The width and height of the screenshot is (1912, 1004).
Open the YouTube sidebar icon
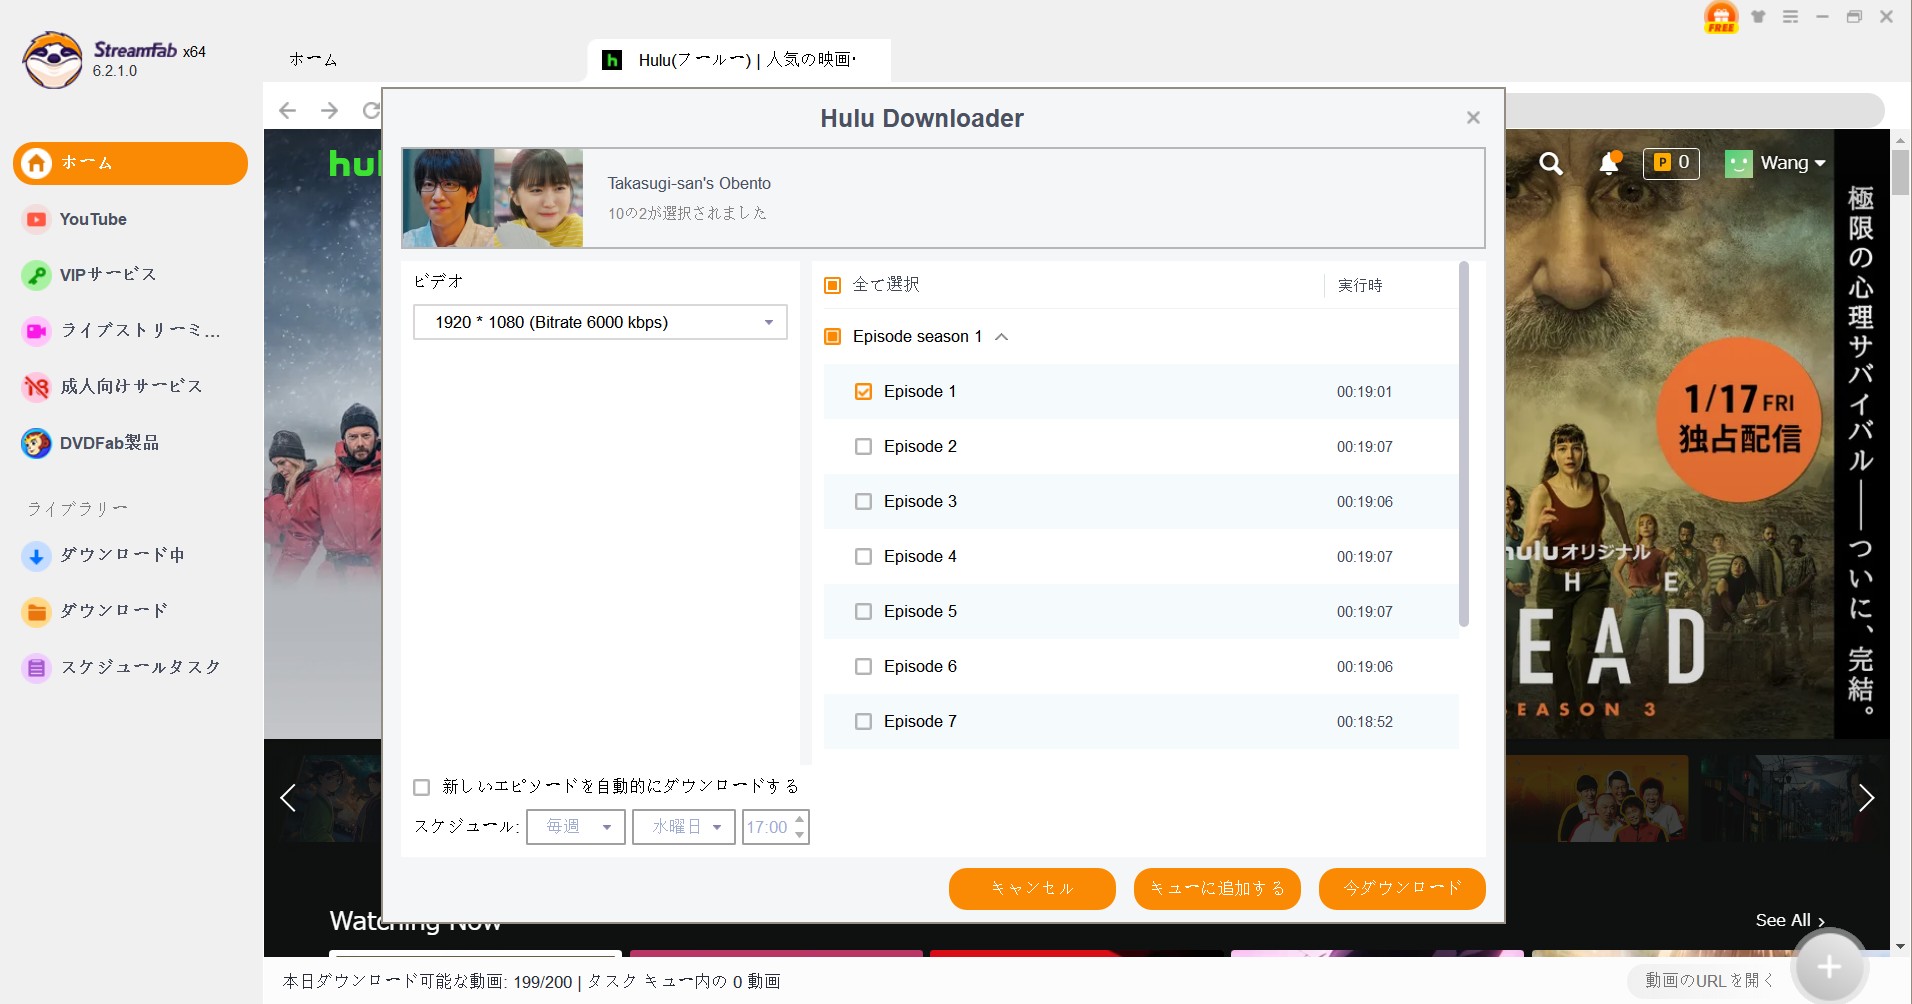point(37,219)
